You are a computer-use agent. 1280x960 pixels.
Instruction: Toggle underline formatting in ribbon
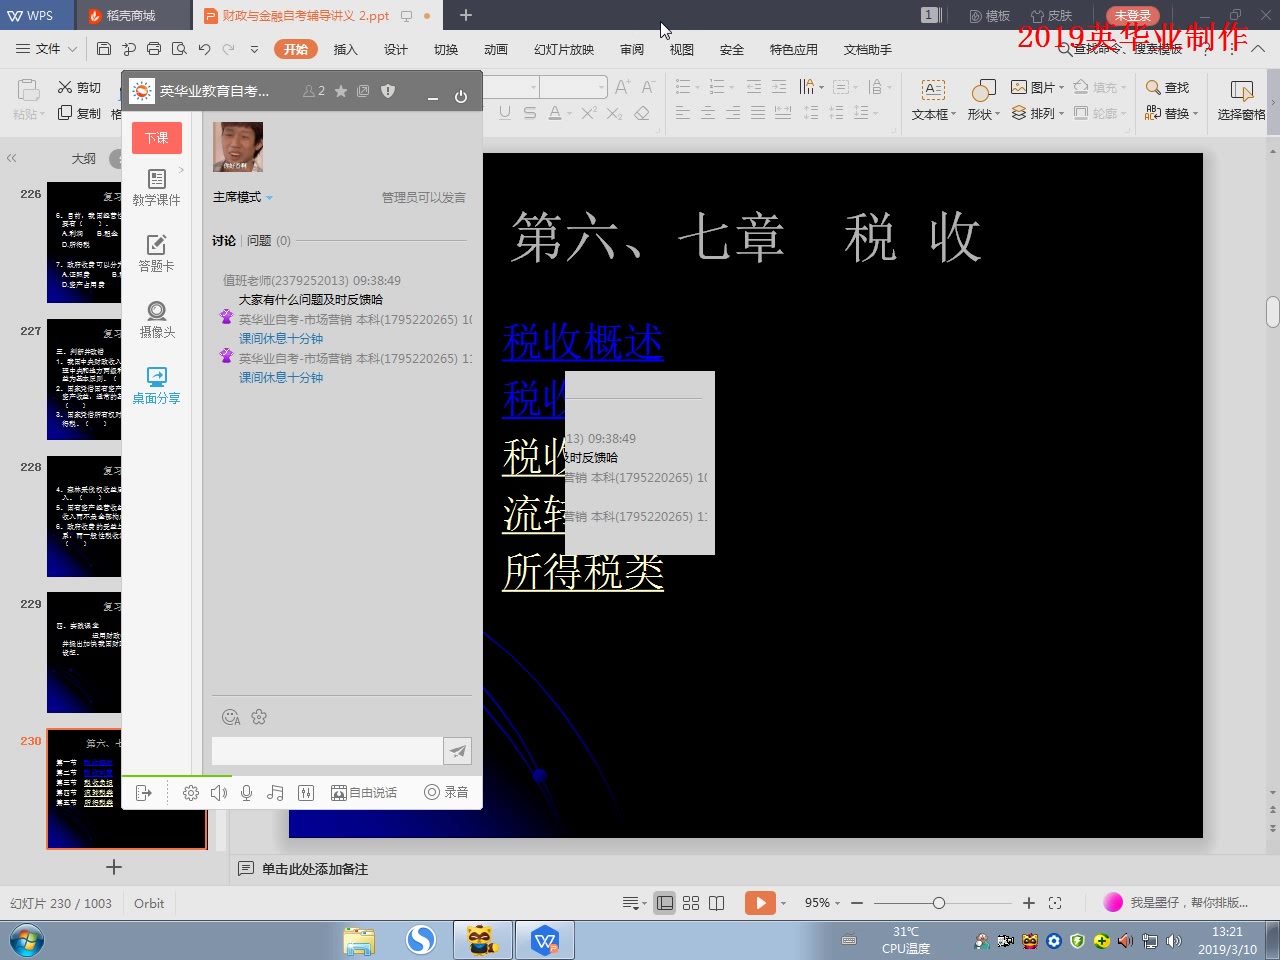(x=505, y=113)
